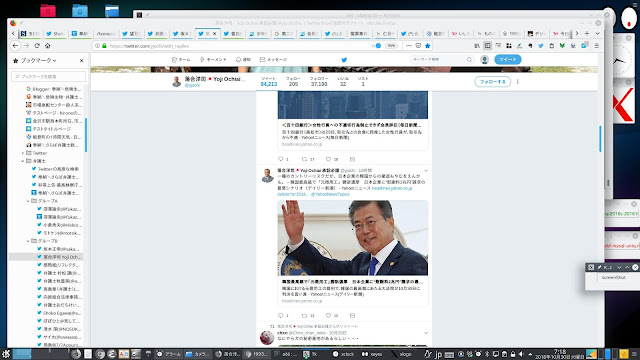Collapse the グループA folder
Screen dimensions: 640x360
coord(28,201)
